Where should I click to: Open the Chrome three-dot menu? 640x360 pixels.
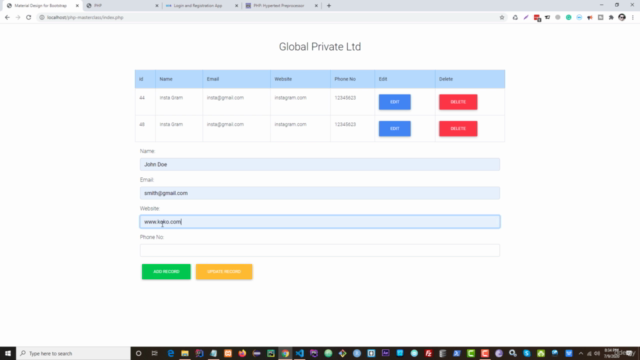(633, 18)
